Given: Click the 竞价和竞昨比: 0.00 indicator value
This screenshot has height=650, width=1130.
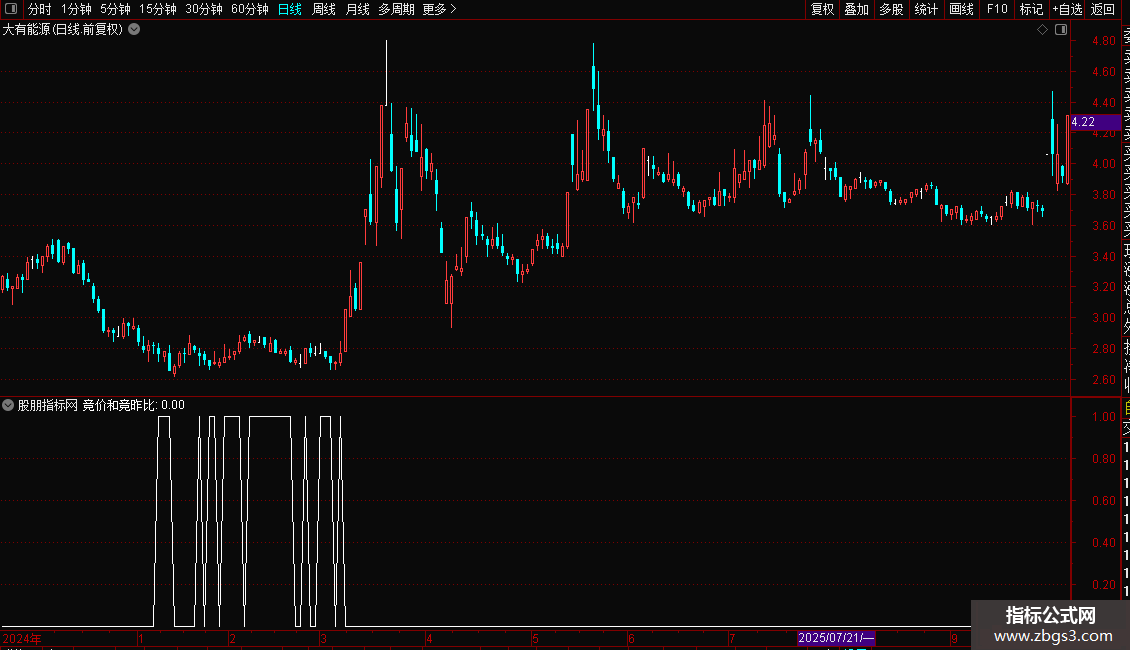Looking at the screenshot, I should (x=133, y=405).
